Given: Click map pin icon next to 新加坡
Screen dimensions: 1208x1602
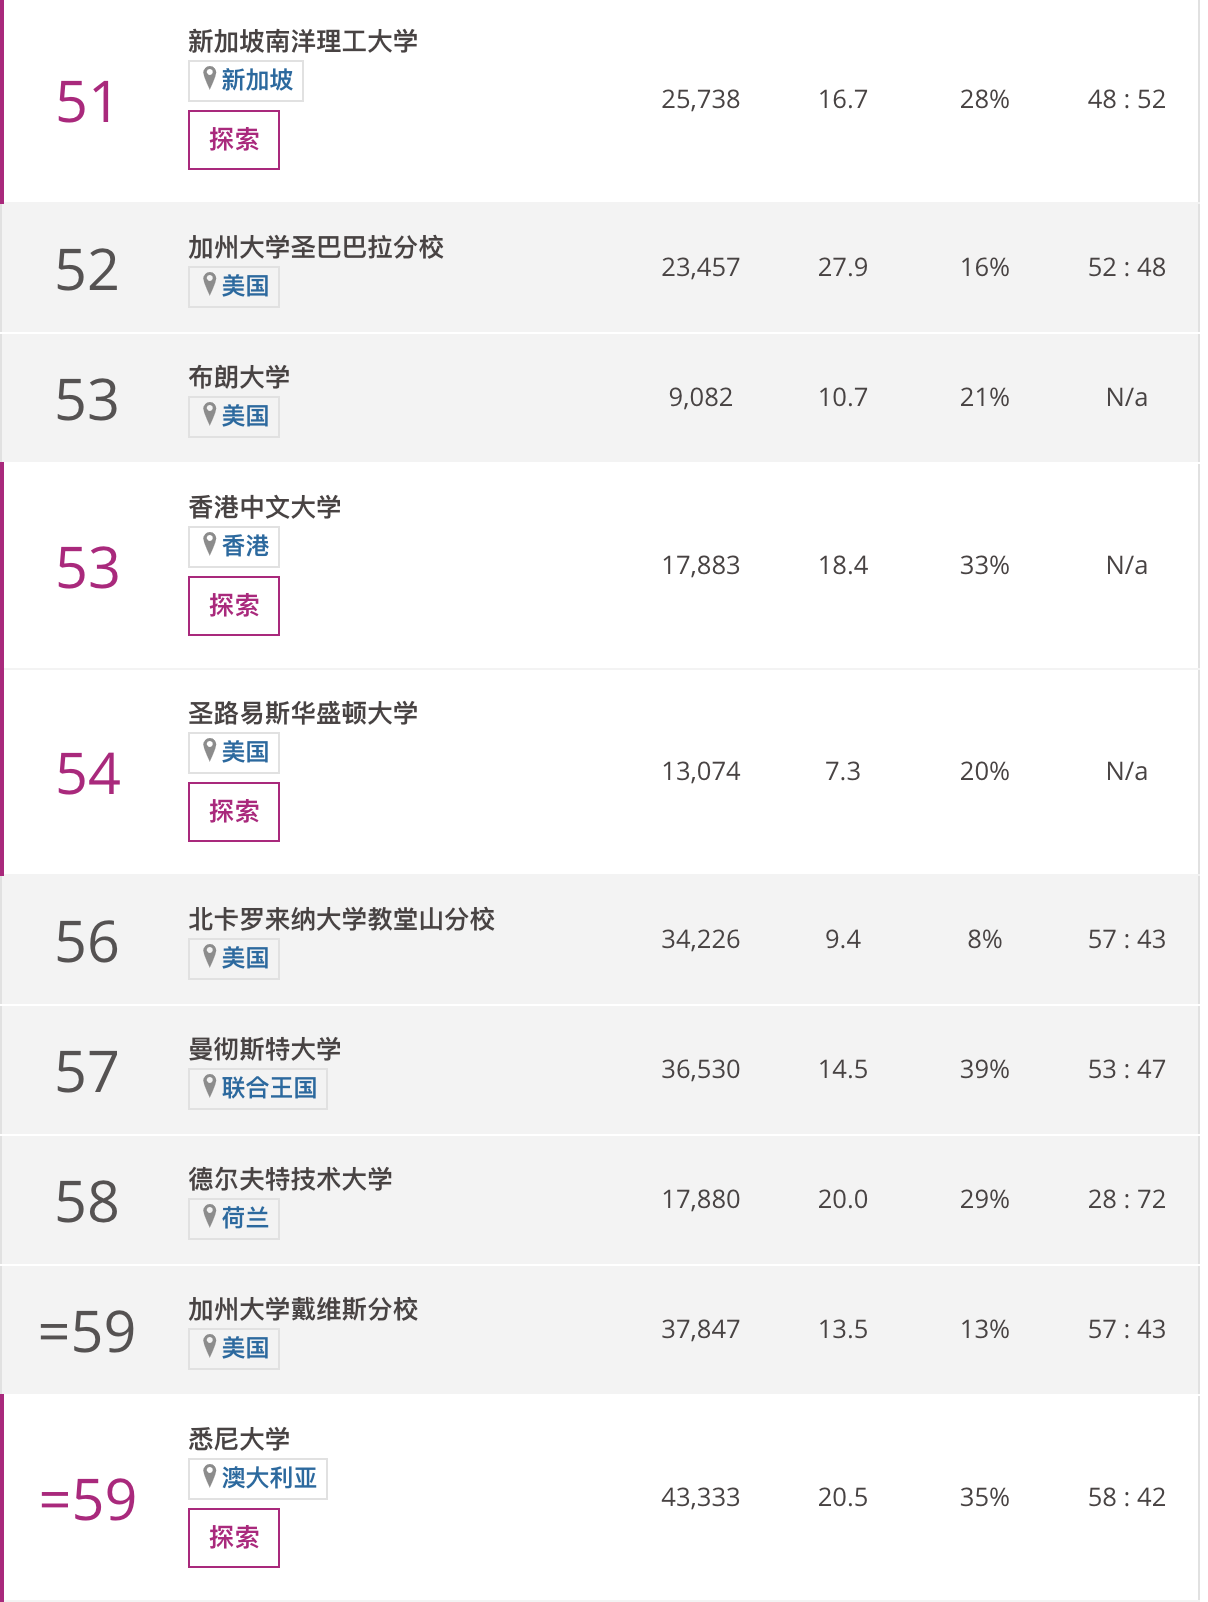Looking at the screenshot, I should click(x=209, y=78).
